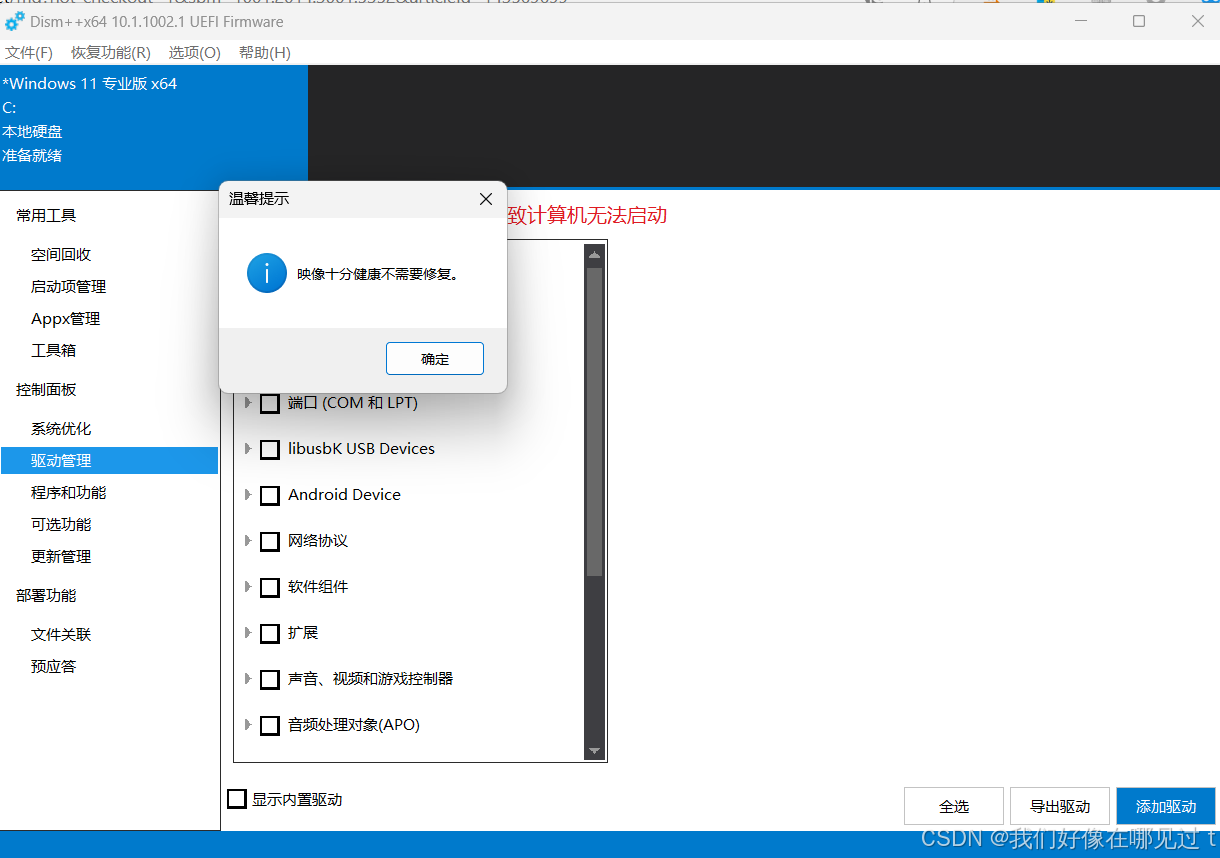Click the 添加驱动 button
The height and width of the screenshot is (858, 1220).
1166,806
